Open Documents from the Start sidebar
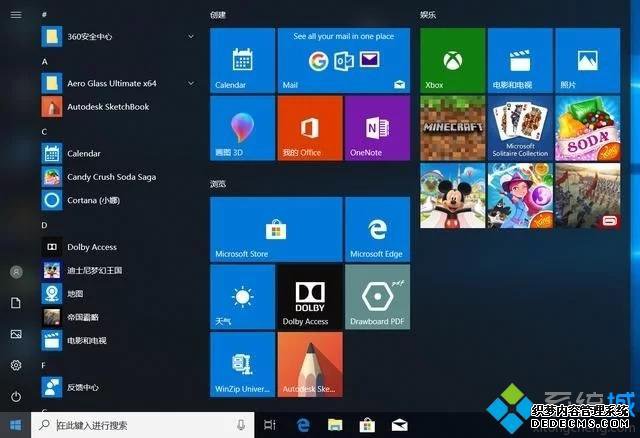 click(16, 303)
